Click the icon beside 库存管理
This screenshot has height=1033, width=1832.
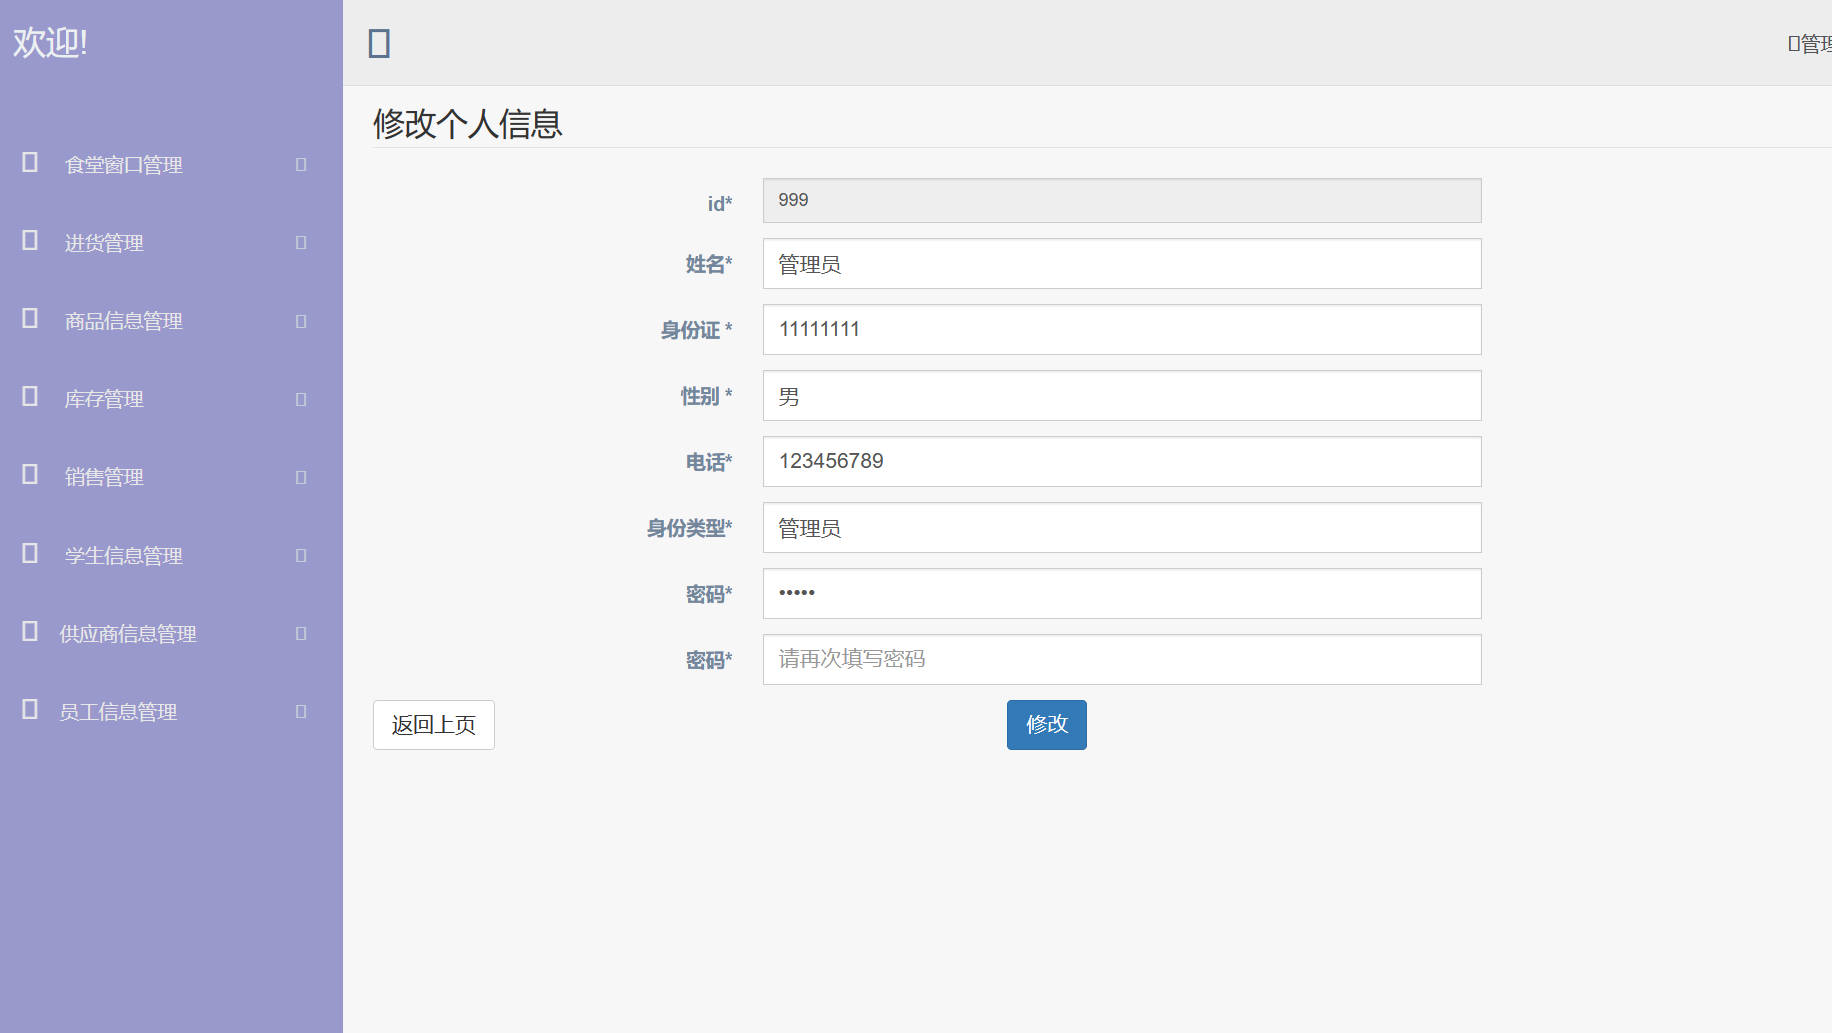pyautogui.click(x=30, y=397)
